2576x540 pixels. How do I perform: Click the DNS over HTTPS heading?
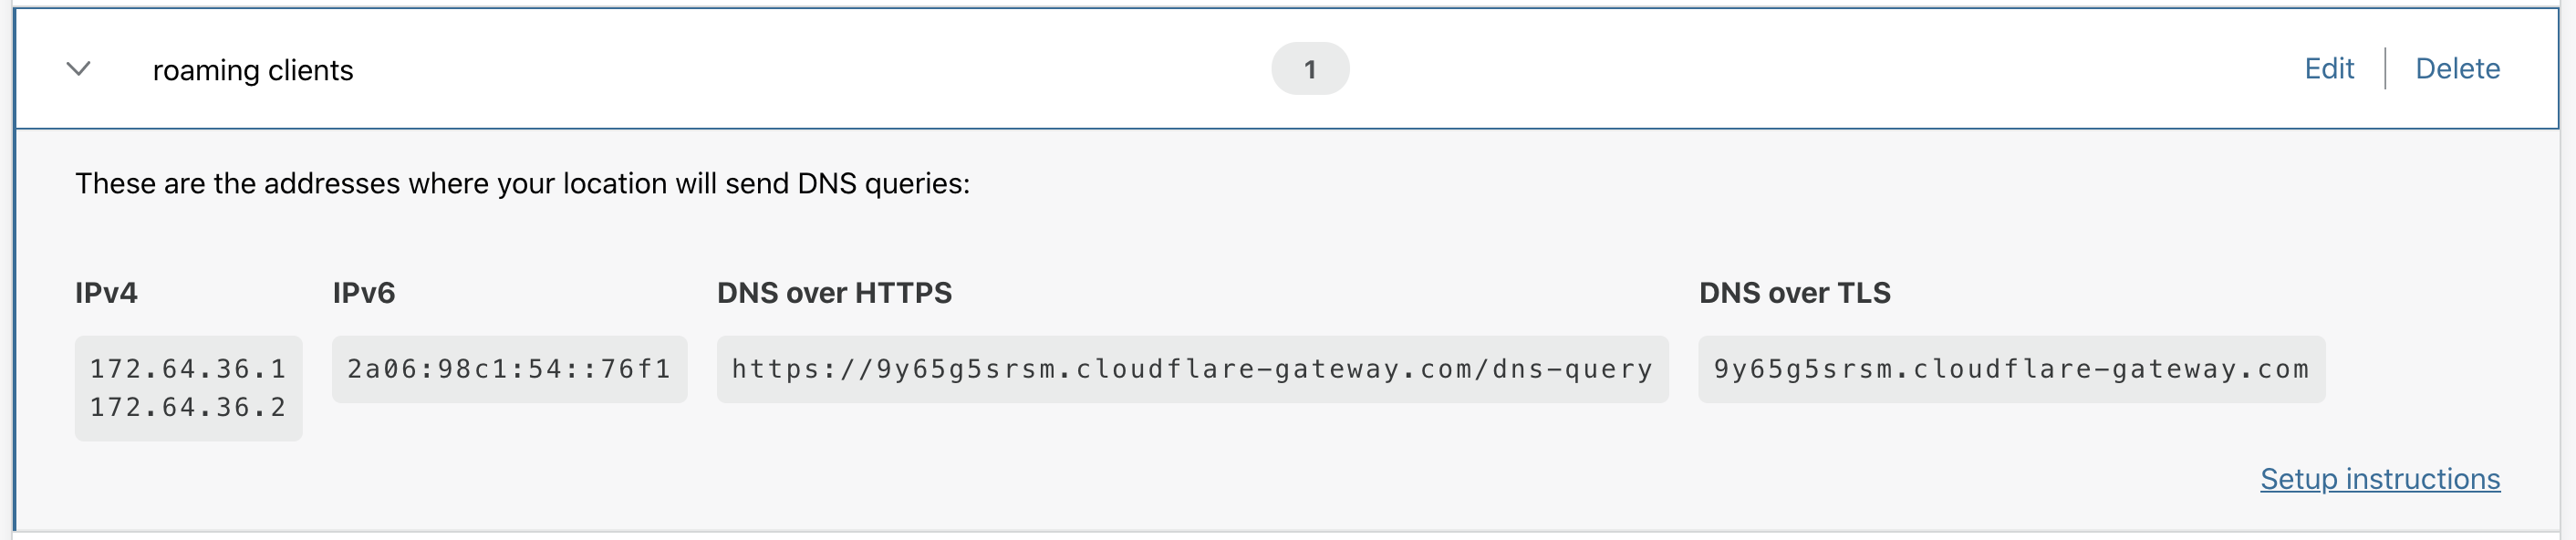[834, 293]
